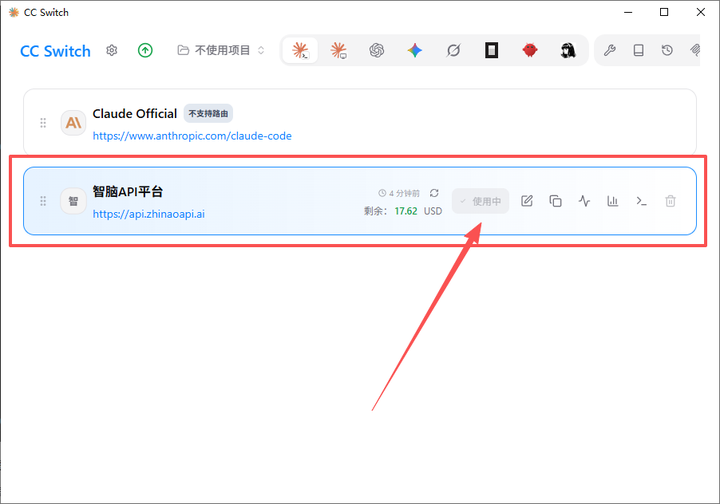Run speed test for 智脑API平台
This screenshot has height=504, width=720.
(584, 201)
